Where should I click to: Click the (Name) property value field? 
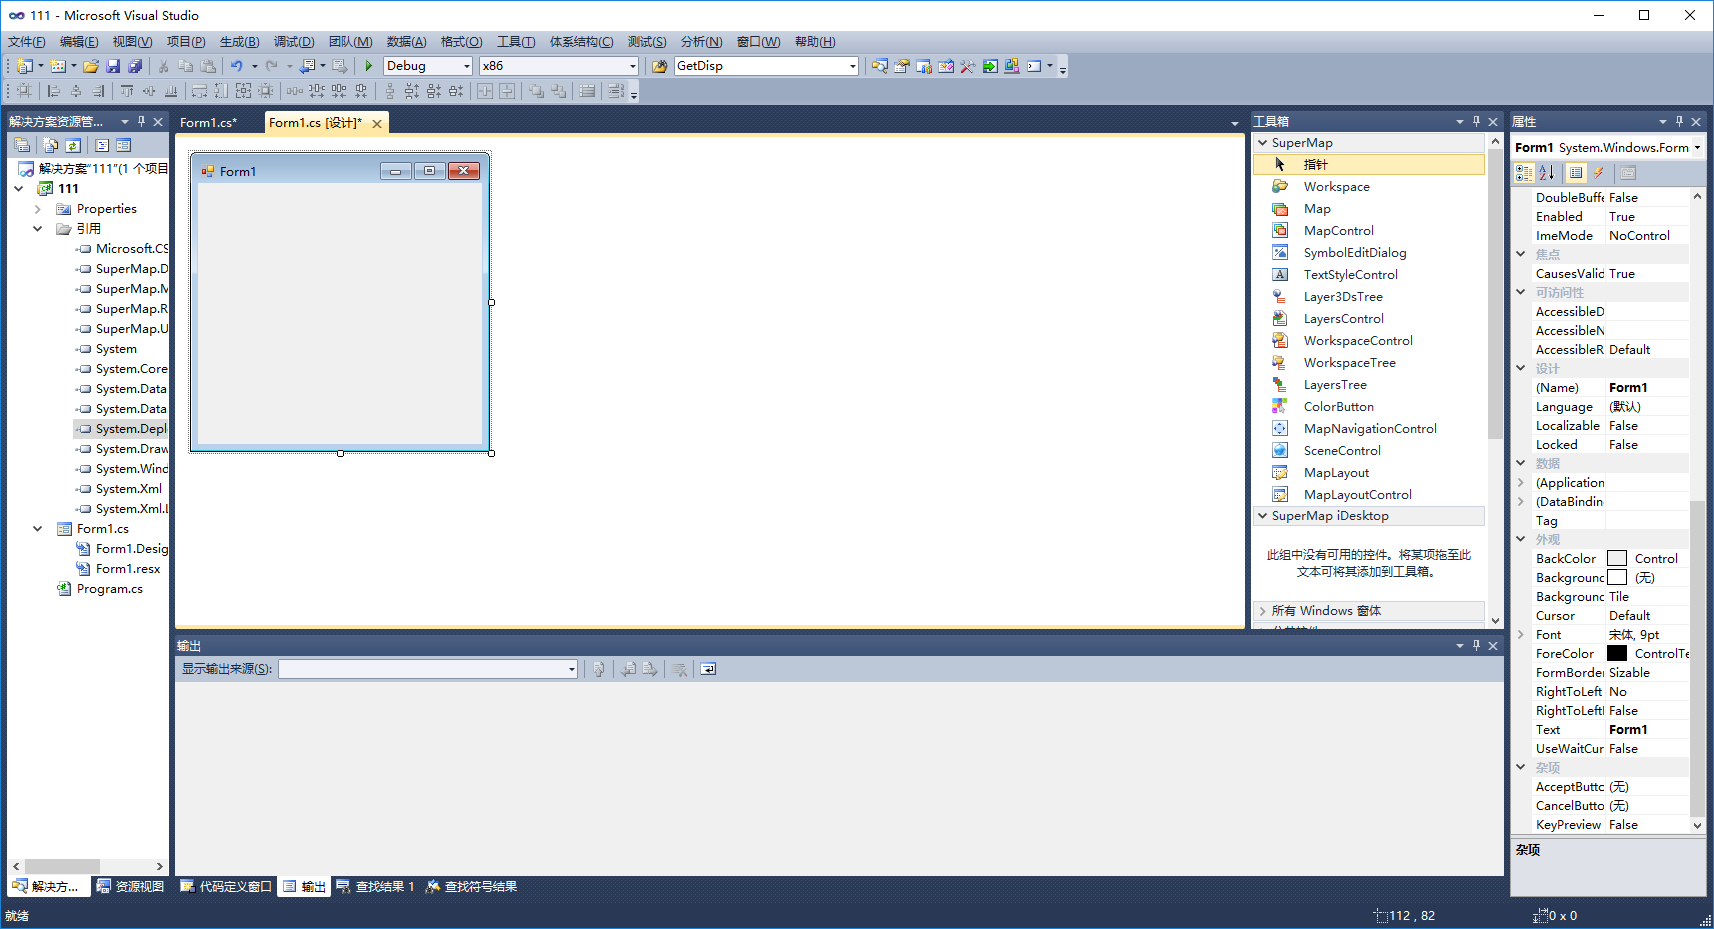1647,388
